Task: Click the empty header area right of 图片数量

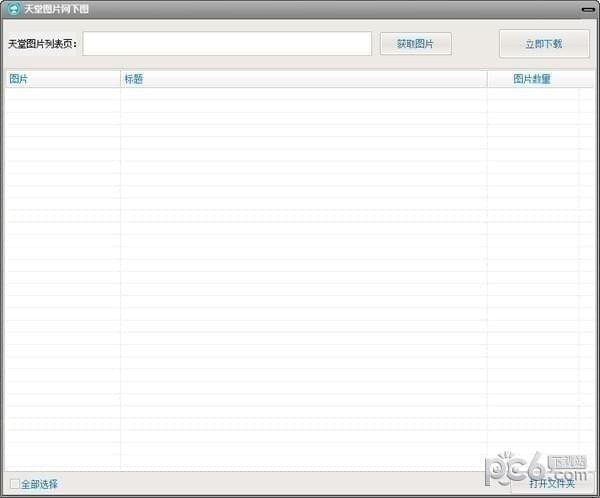Action: tap(587, 79)
